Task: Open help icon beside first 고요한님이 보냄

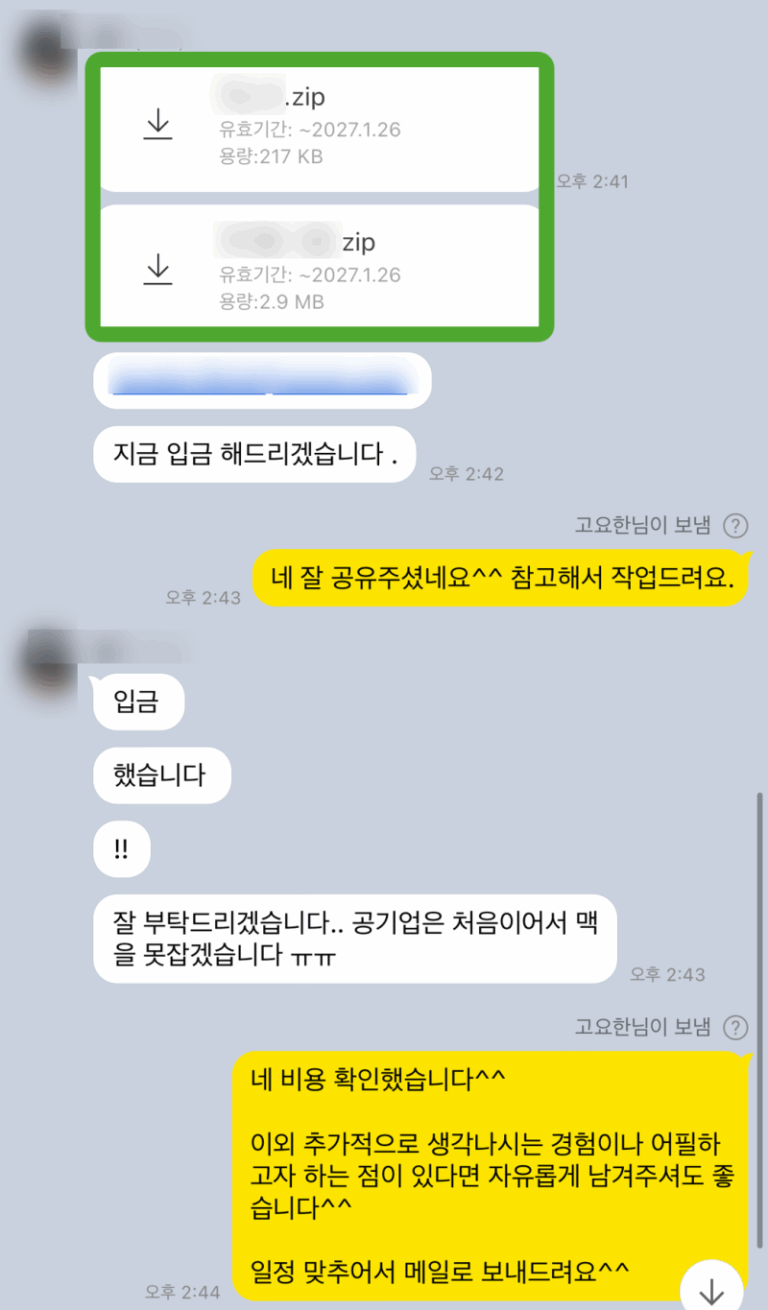Action: [x=736, y=526]
